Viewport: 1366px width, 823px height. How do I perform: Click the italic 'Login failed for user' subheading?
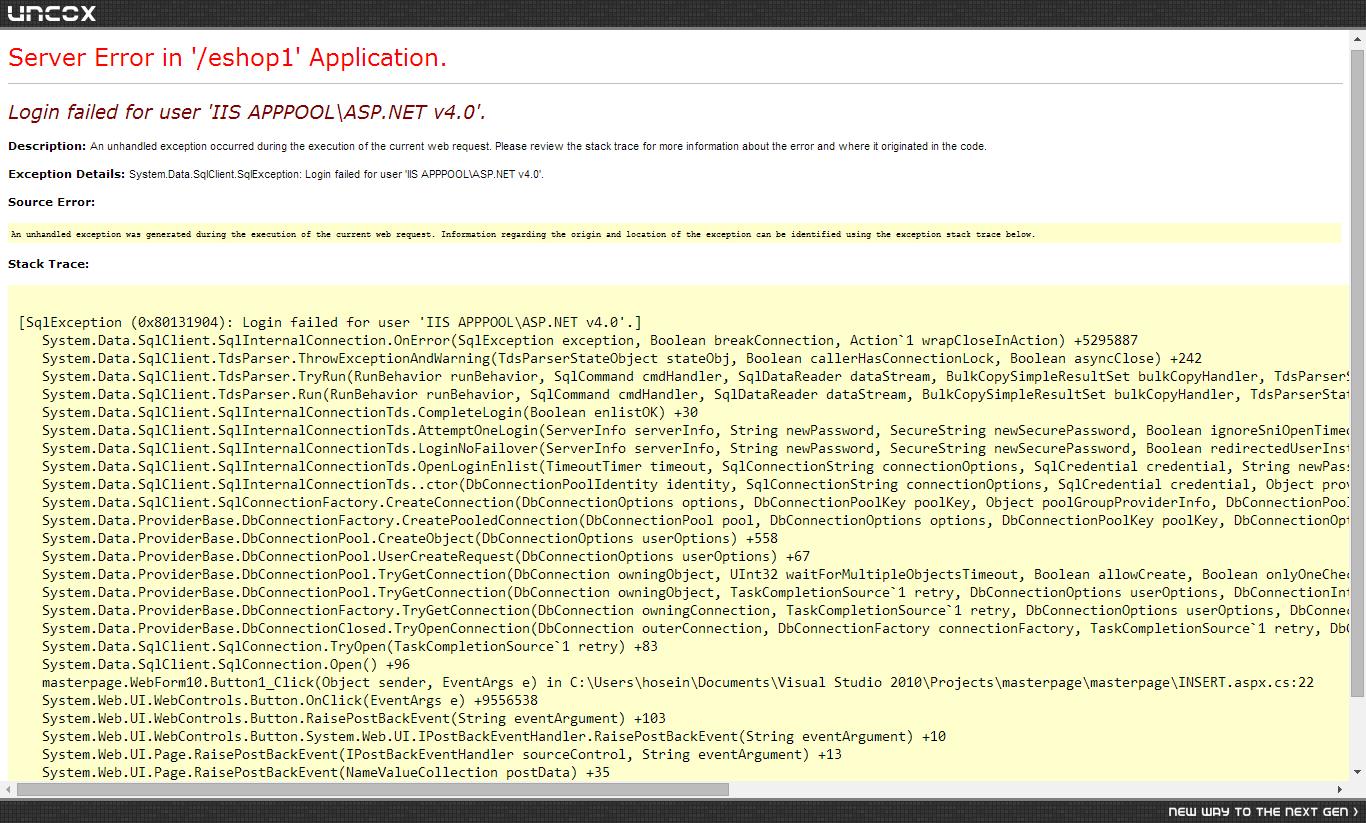pos(247,112)
